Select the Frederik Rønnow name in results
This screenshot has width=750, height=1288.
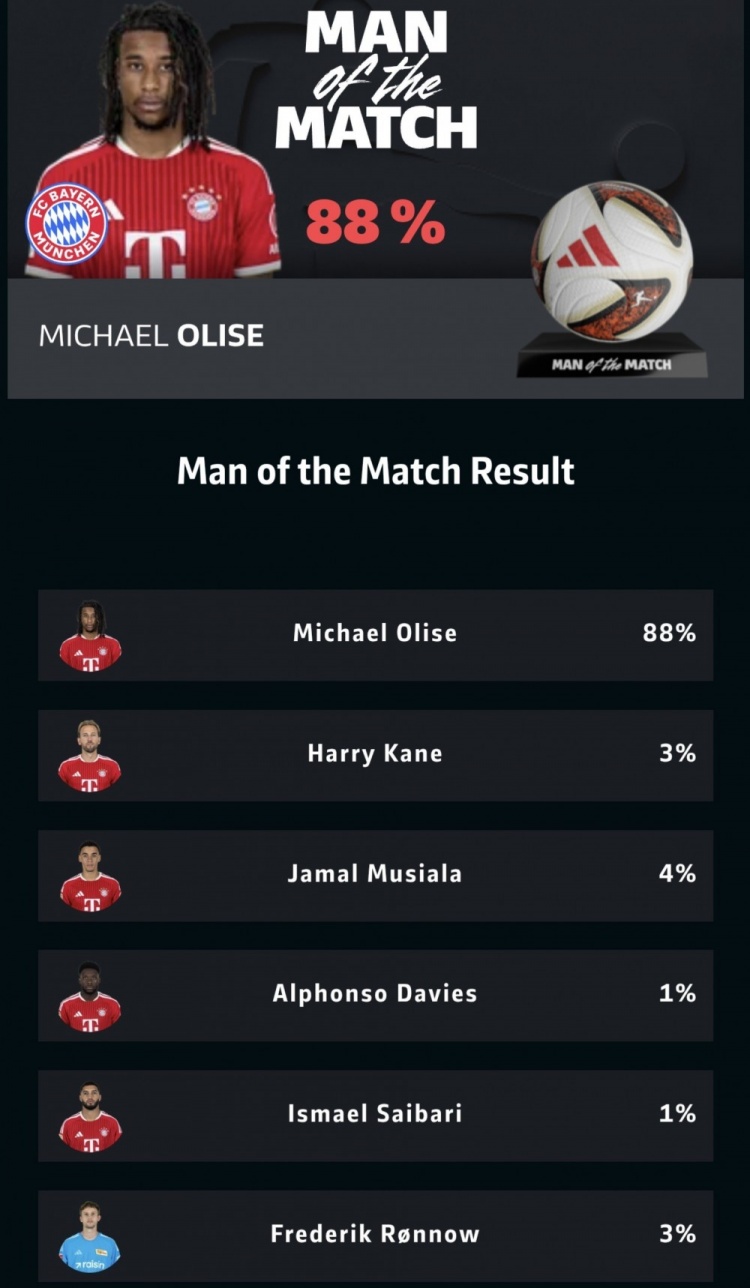tap(375, 1233)
